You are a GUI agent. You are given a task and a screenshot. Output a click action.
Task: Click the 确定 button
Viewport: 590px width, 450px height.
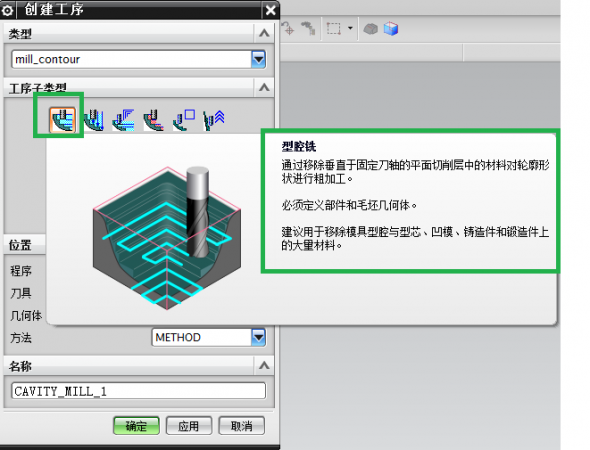[136, 426]
